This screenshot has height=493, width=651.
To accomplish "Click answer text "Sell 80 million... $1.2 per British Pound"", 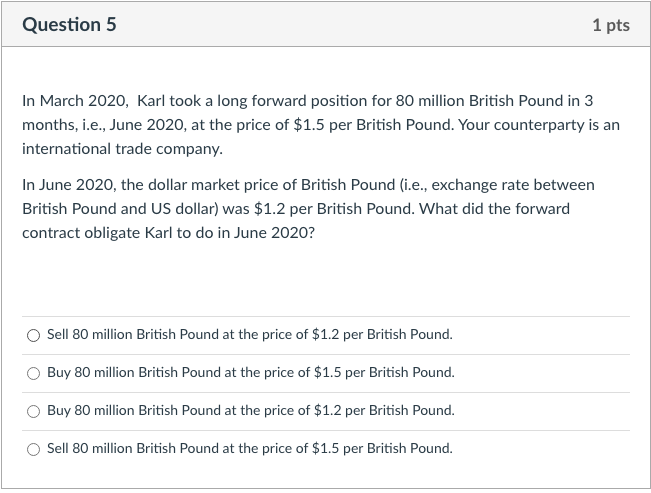I will (249, 335).
